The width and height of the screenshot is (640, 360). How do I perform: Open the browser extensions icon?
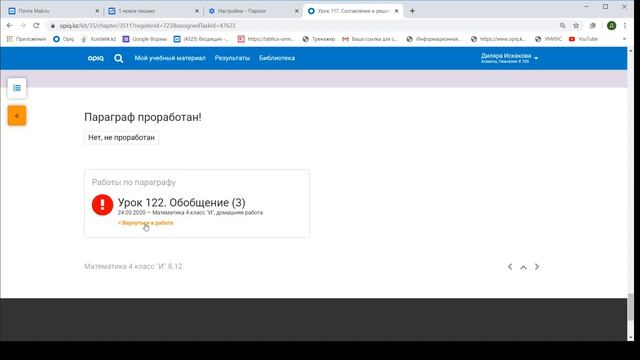pos(593,25)
